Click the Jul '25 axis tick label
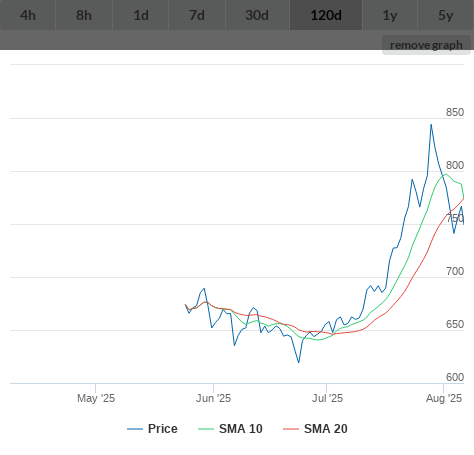The image size is (474, 455). point(327,398)
